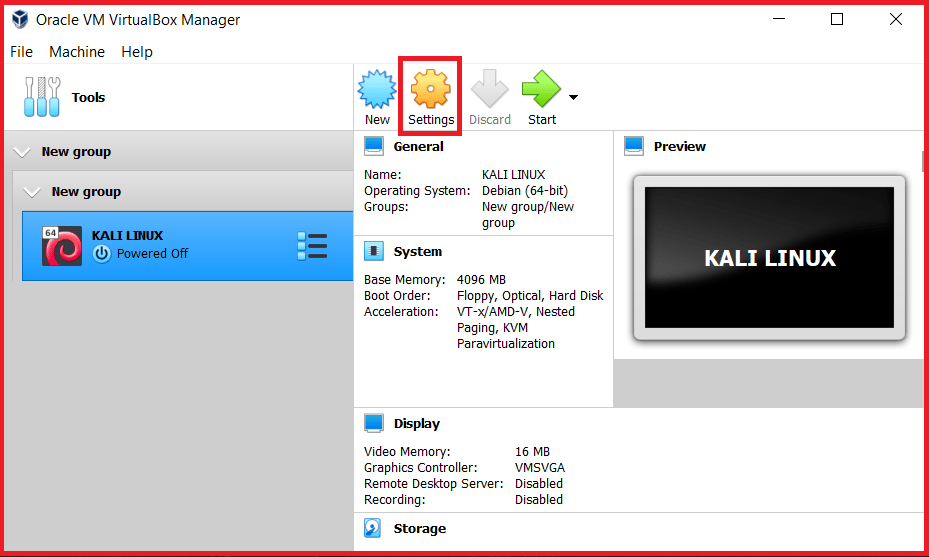Minimize the VirtualBox Manager window

(x=779, y=19)
